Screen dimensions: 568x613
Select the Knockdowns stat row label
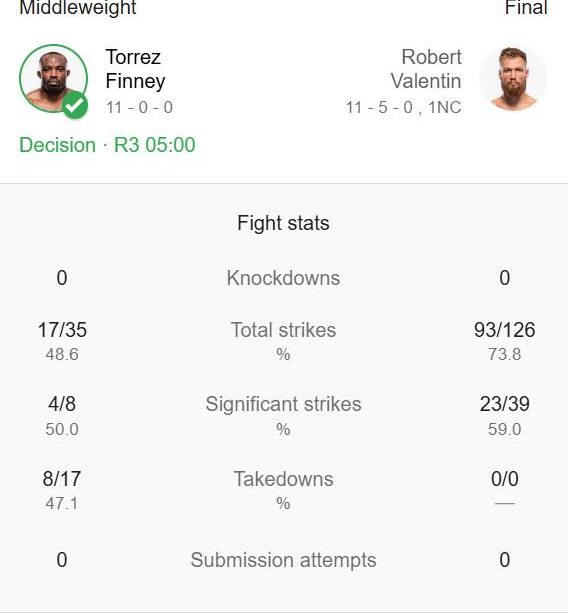pyautogui.click(x=283, y=278)
